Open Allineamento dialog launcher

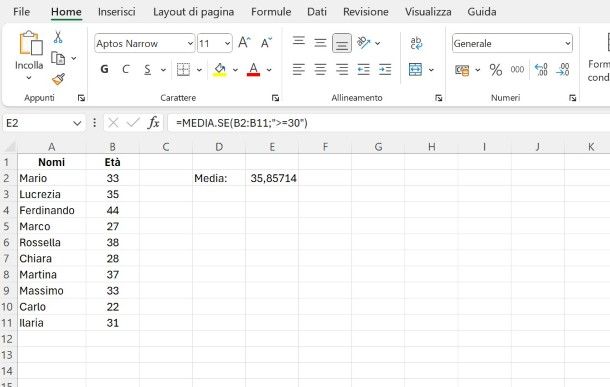click(438, 98)
